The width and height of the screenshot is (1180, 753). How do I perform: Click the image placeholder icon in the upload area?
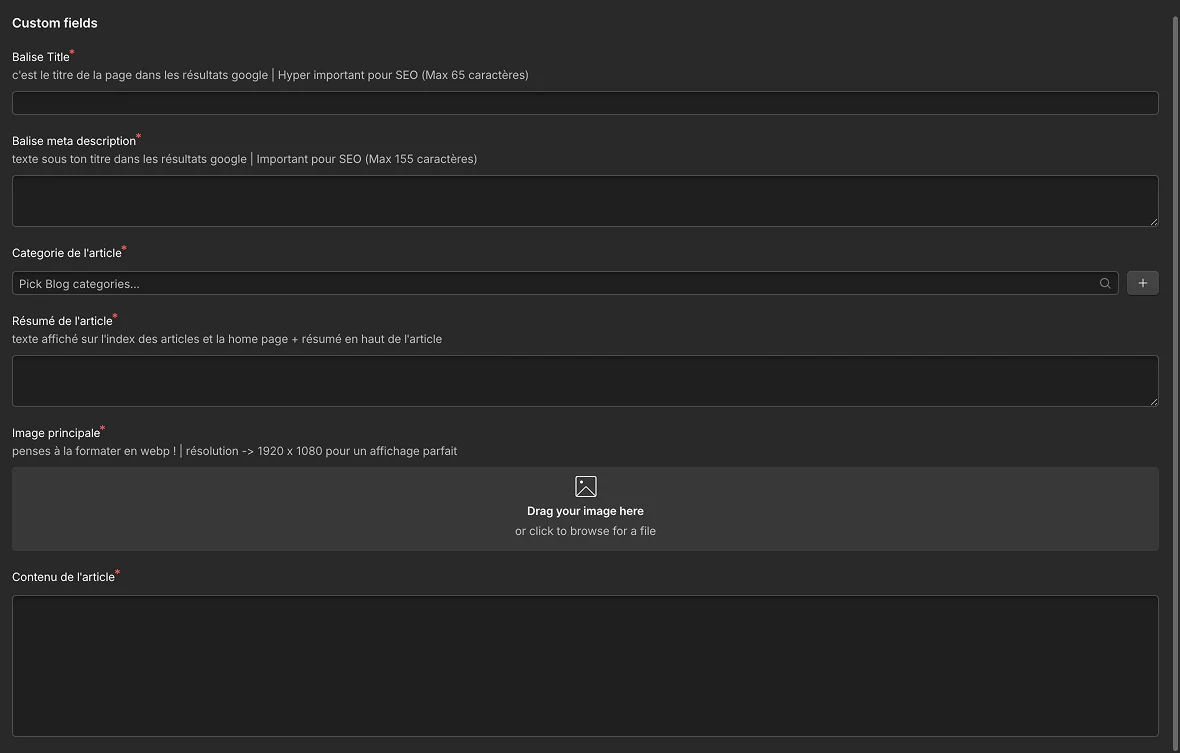pyautogui.click(x=585, y=486)
